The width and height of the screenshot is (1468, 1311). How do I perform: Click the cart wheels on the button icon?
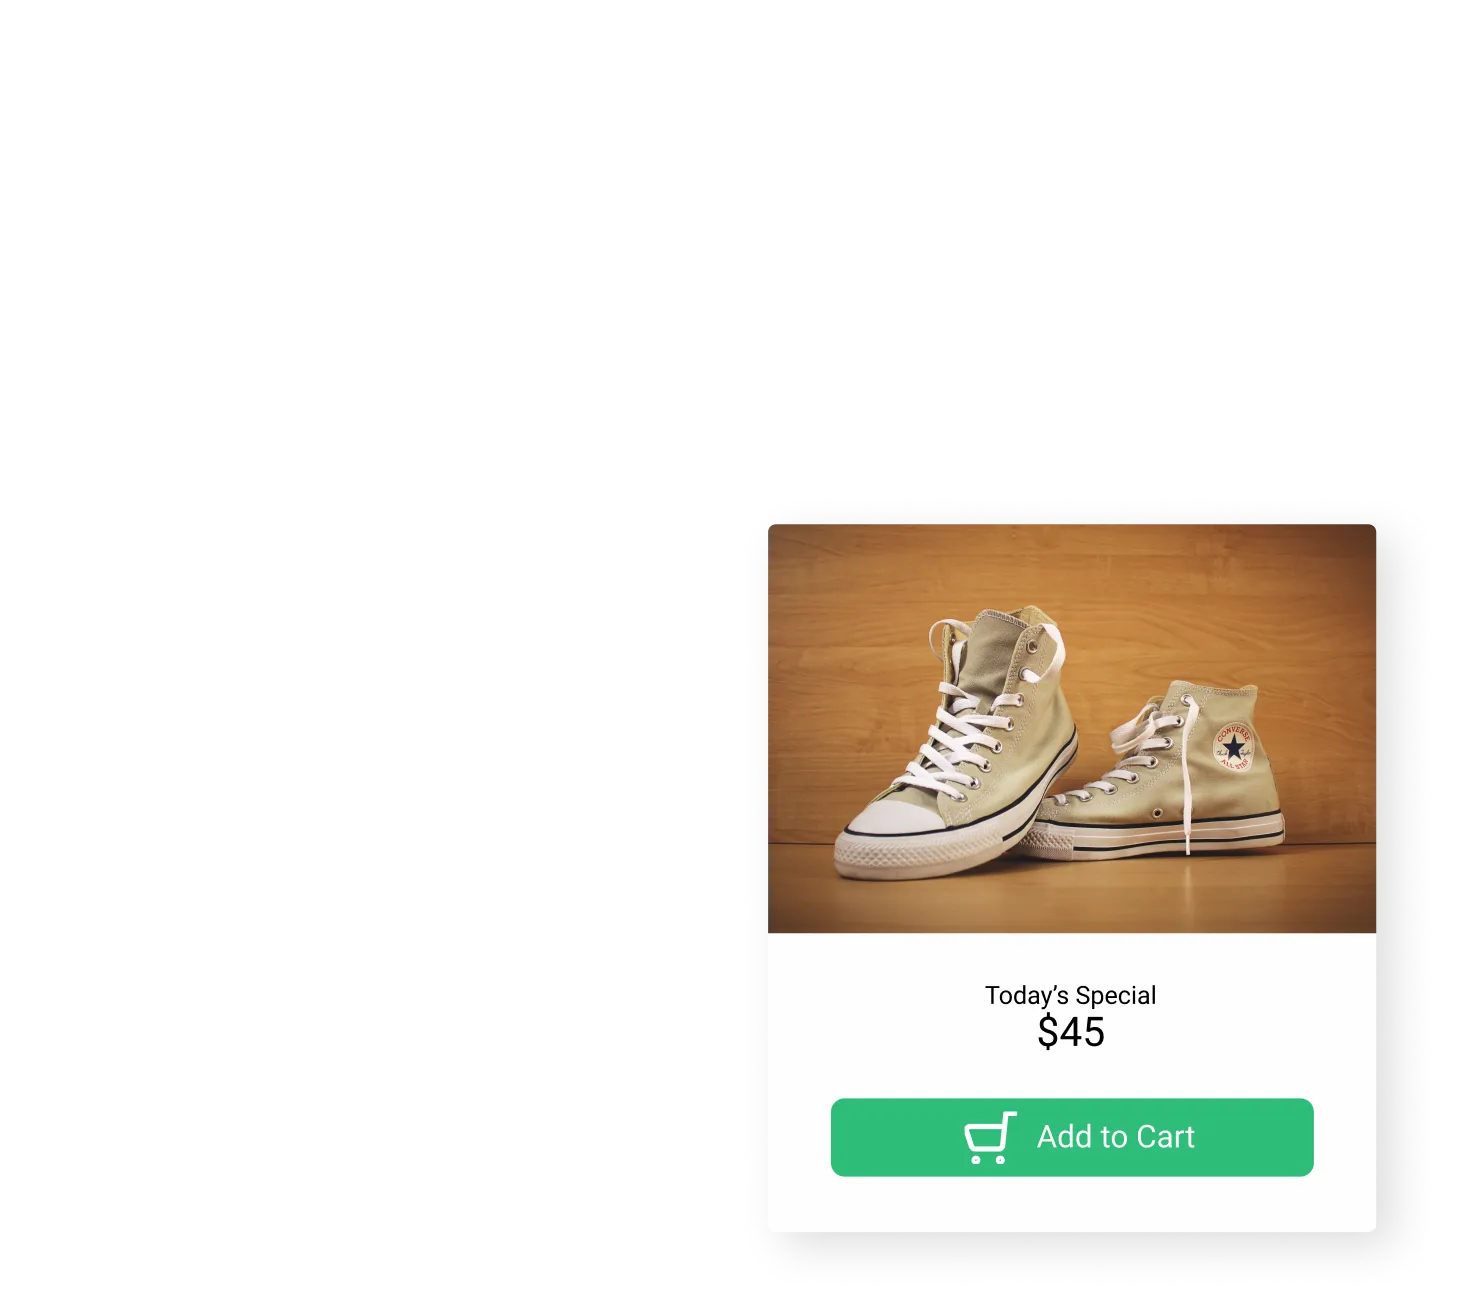coord(988,1160)
